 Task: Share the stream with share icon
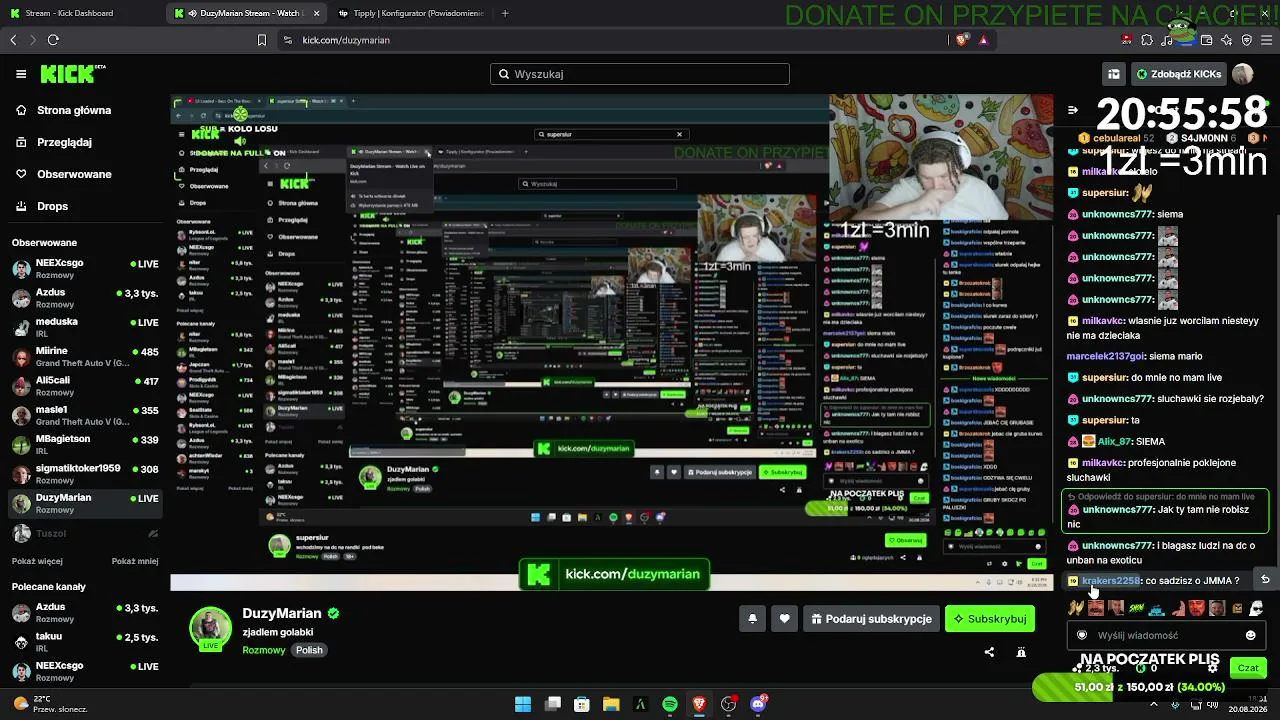[x=989, y=652]
